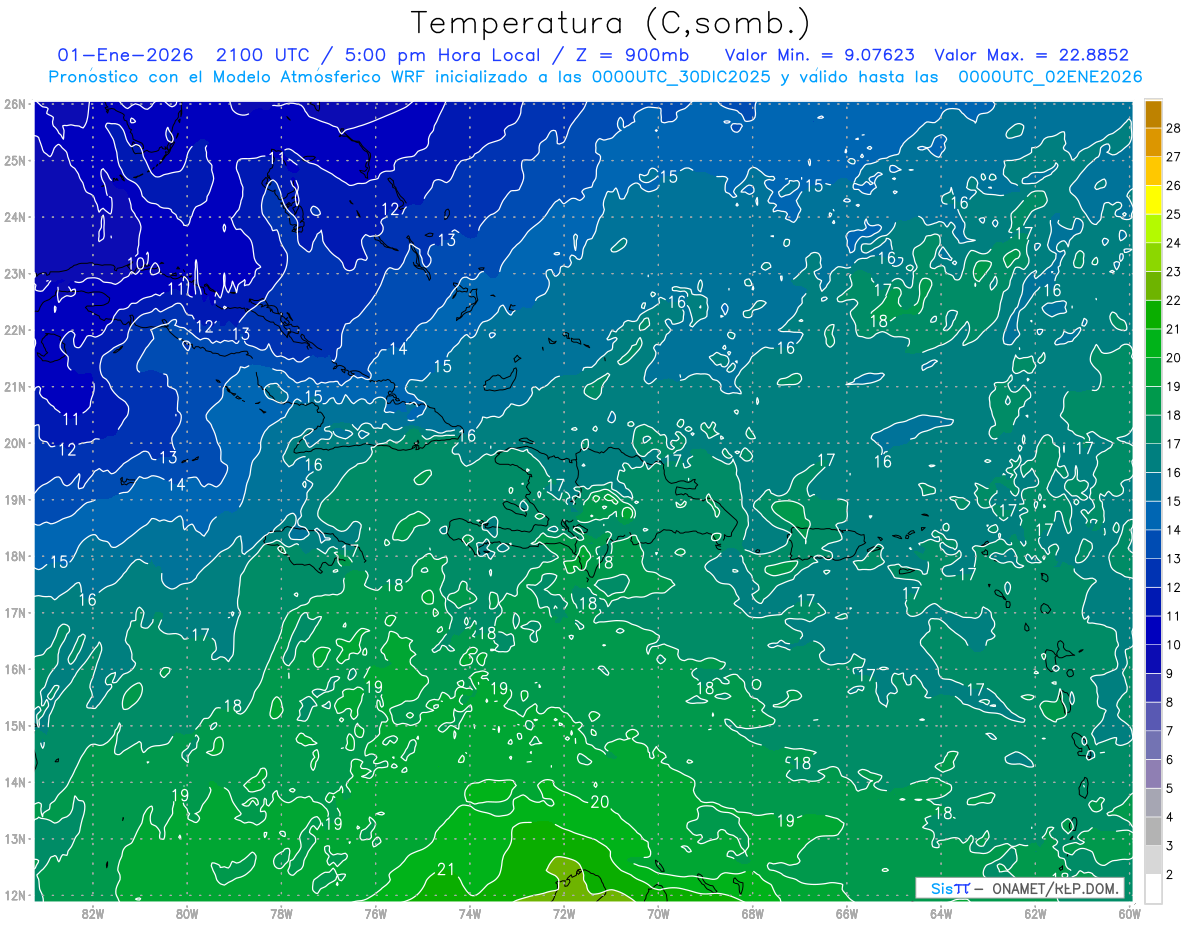Click the 12N latitude axis label

[15, 895]
